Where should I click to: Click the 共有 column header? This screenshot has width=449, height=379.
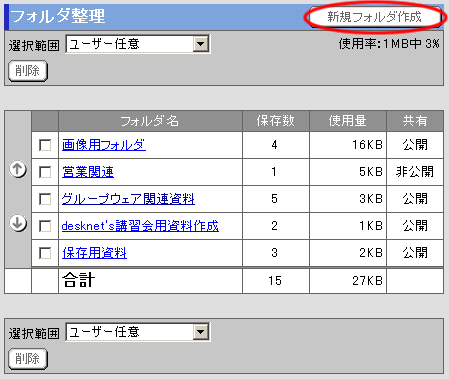pos(415,121)
